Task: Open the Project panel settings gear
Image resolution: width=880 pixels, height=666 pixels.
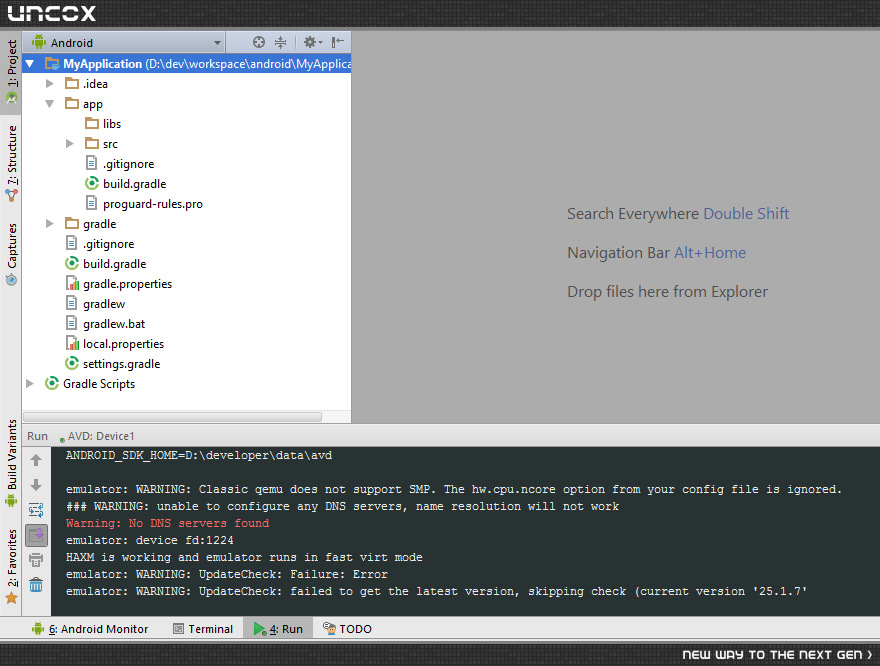Action: 313,42
